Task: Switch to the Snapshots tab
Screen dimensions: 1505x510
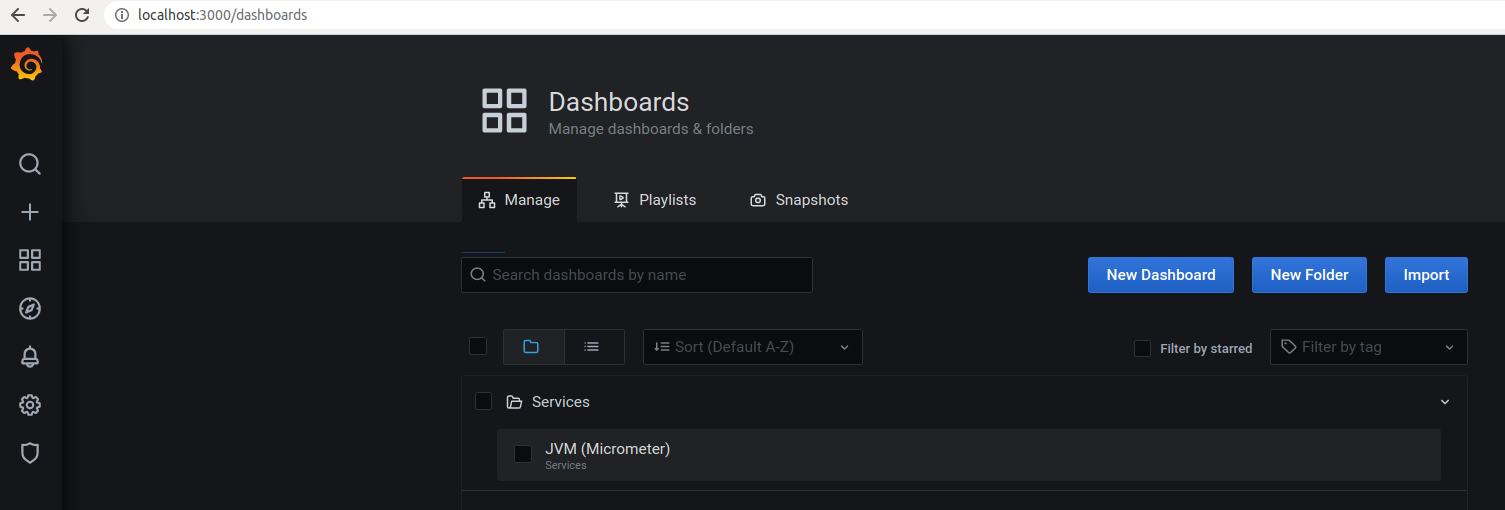Action: pos(799,200)
